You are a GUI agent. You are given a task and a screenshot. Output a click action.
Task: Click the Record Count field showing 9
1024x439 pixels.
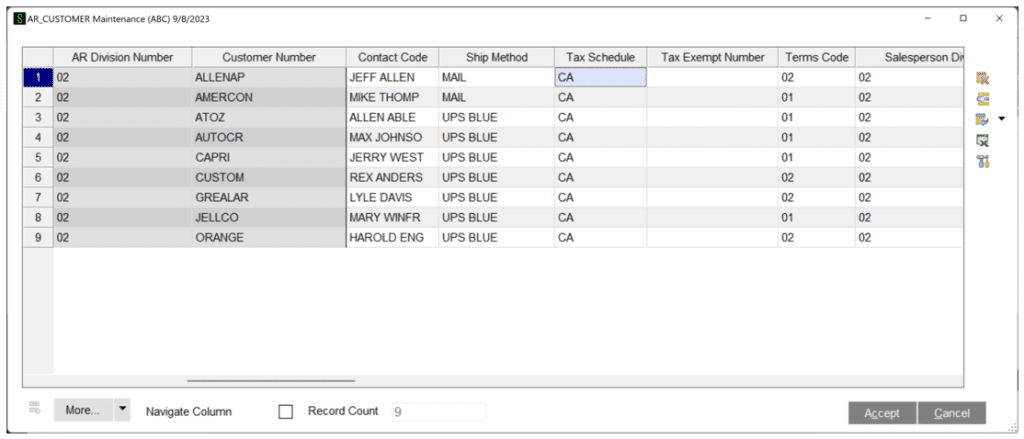pos(438,411)
